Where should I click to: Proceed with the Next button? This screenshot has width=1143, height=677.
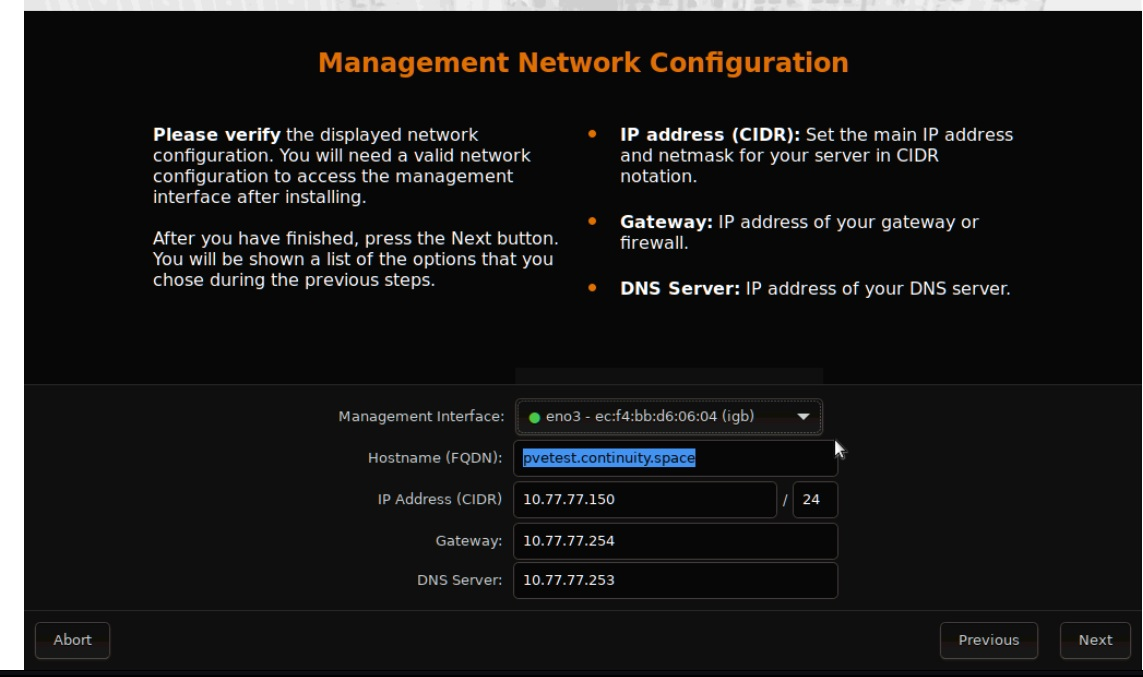tap(1095, 640)
